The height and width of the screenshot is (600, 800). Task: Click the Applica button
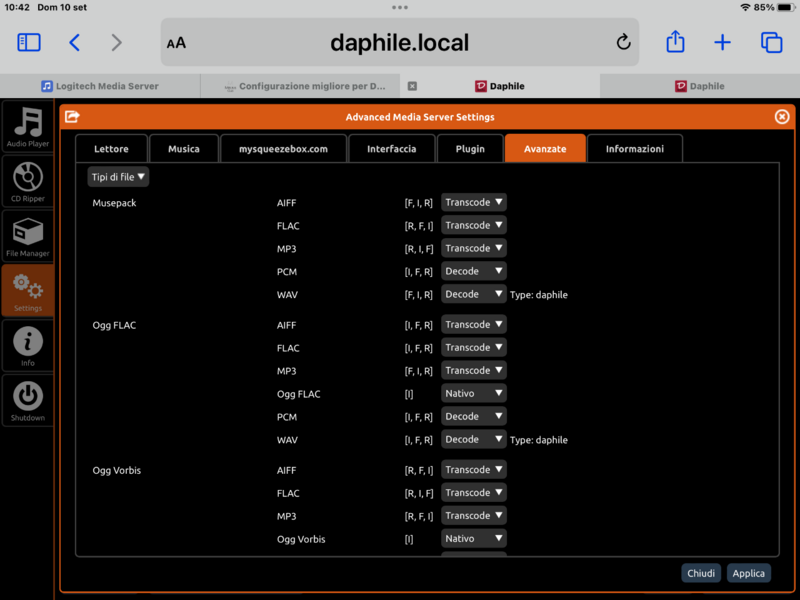[x=748, y=573]
